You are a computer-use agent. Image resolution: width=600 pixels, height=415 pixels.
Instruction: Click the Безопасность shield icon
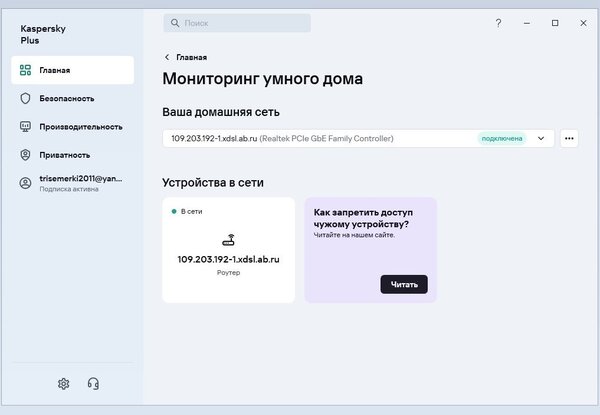(x=25, y=98)
